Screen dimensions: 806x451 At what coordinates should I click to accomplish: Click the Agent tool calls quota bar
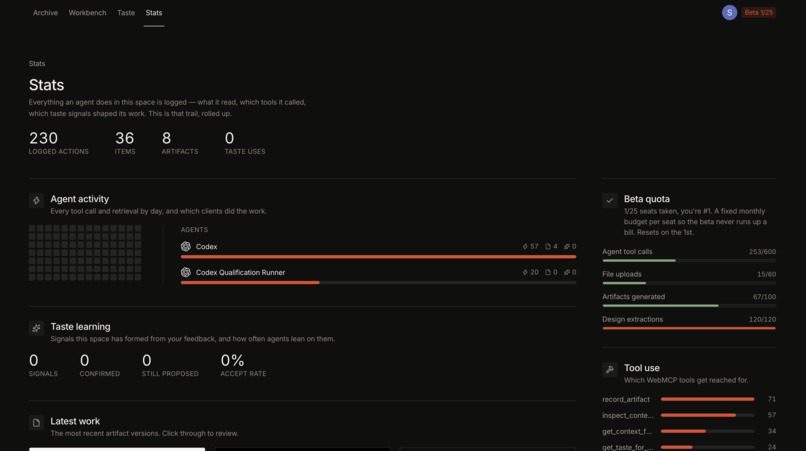tap(689, 261)
